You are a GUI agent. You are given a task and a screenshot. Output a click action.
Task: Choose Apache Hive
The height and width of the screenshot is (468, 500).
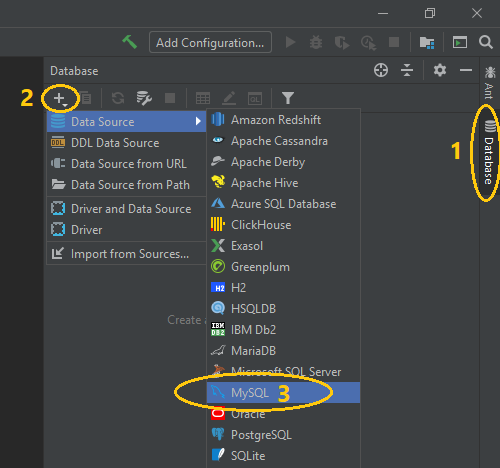pos(284,183)
